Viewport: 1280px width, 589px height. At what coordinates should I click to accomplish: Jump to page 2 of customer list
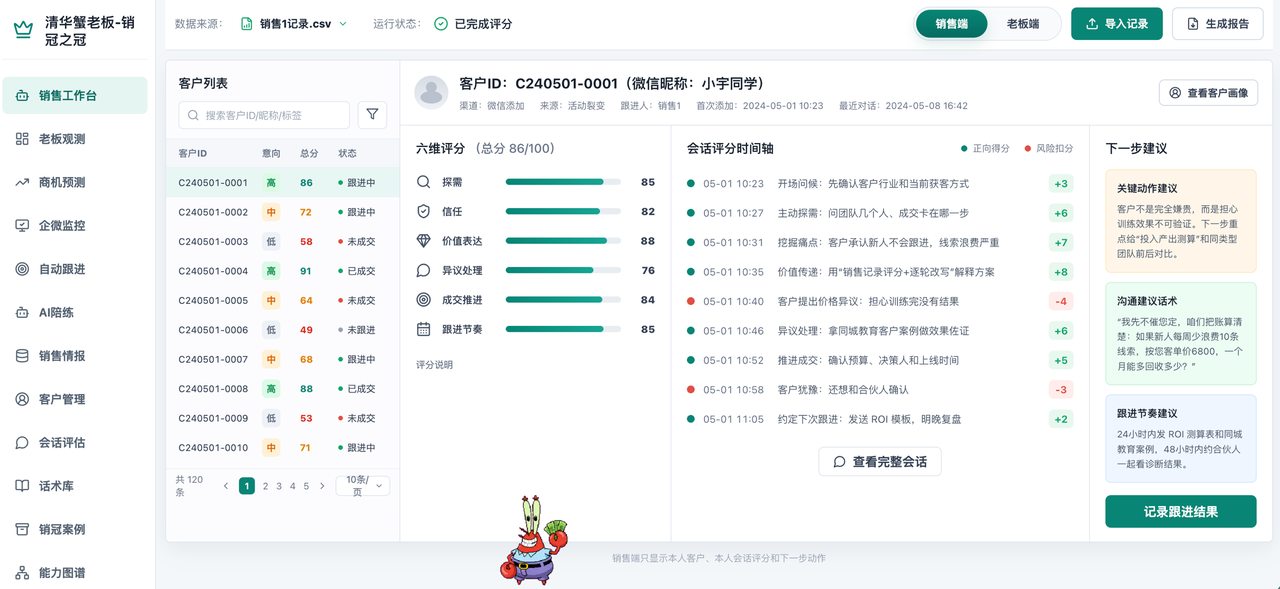(x=265, y=486)
